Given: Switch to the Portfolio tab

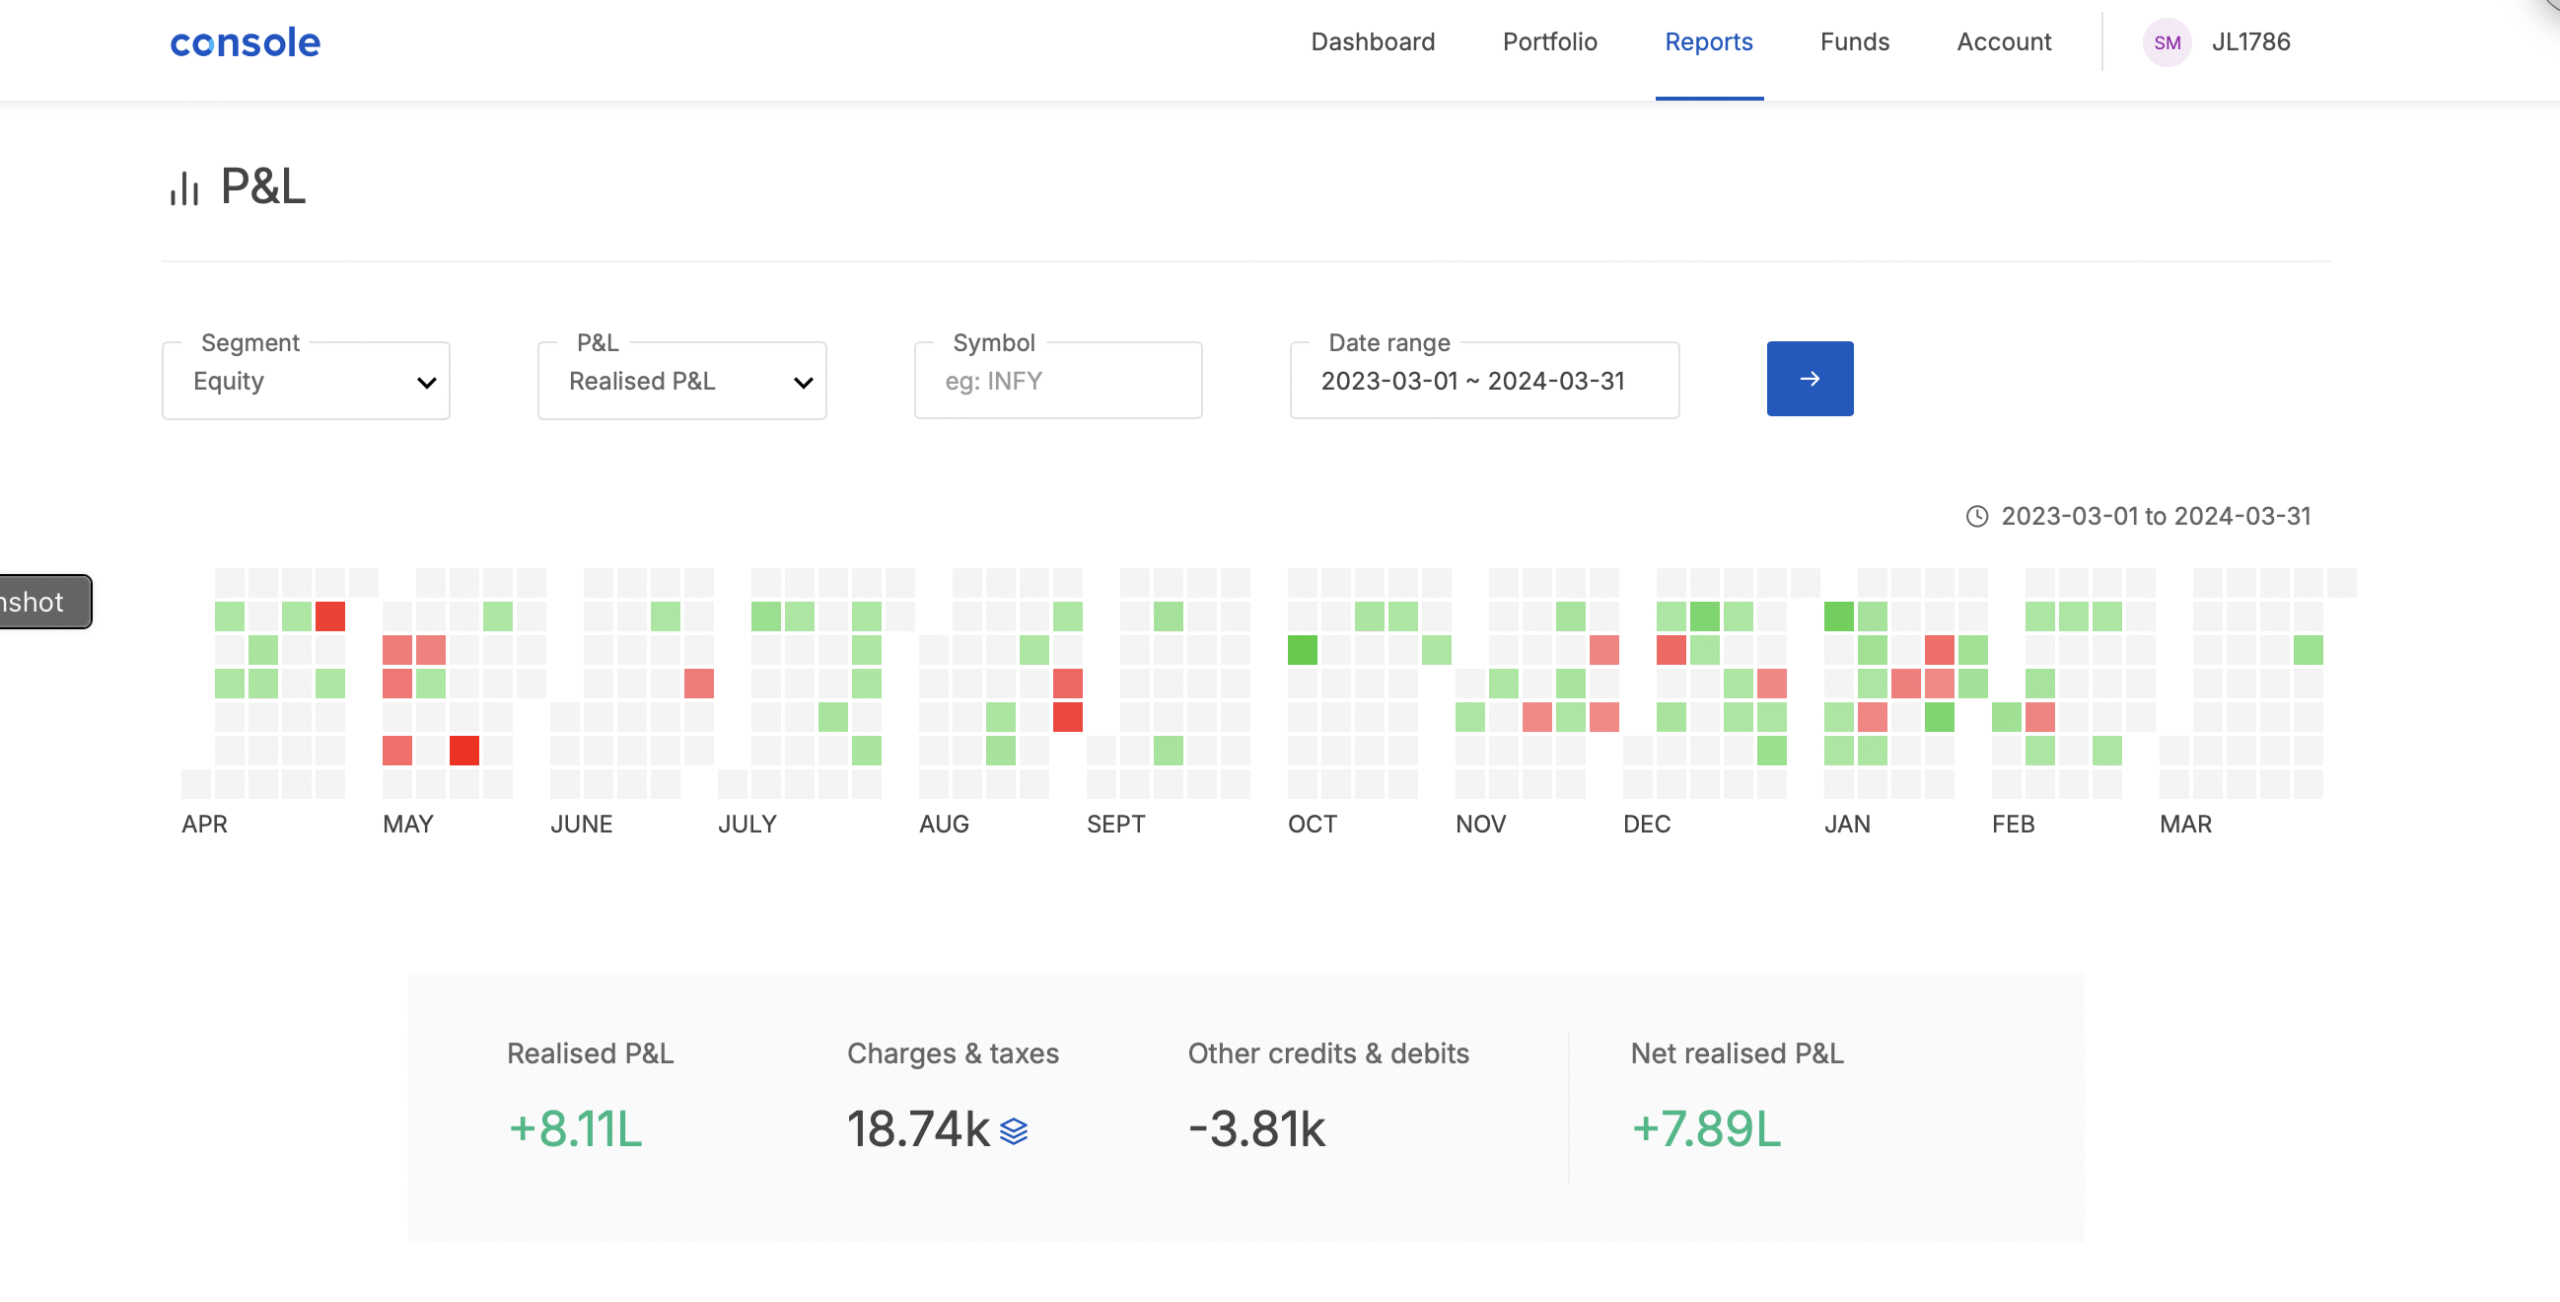Looking at the screenshot, I should click(1549, 42).
